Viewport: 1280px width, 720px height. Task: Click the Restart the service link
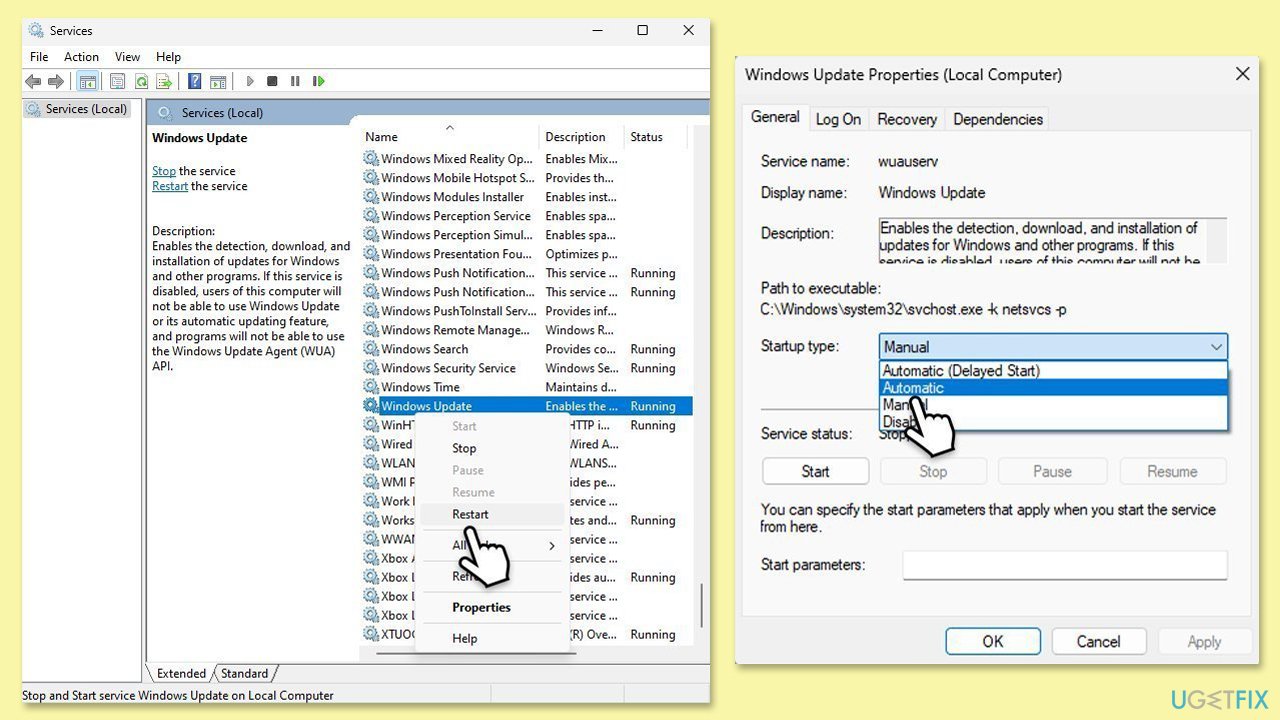pyautogui.click(x=170, y=186)
